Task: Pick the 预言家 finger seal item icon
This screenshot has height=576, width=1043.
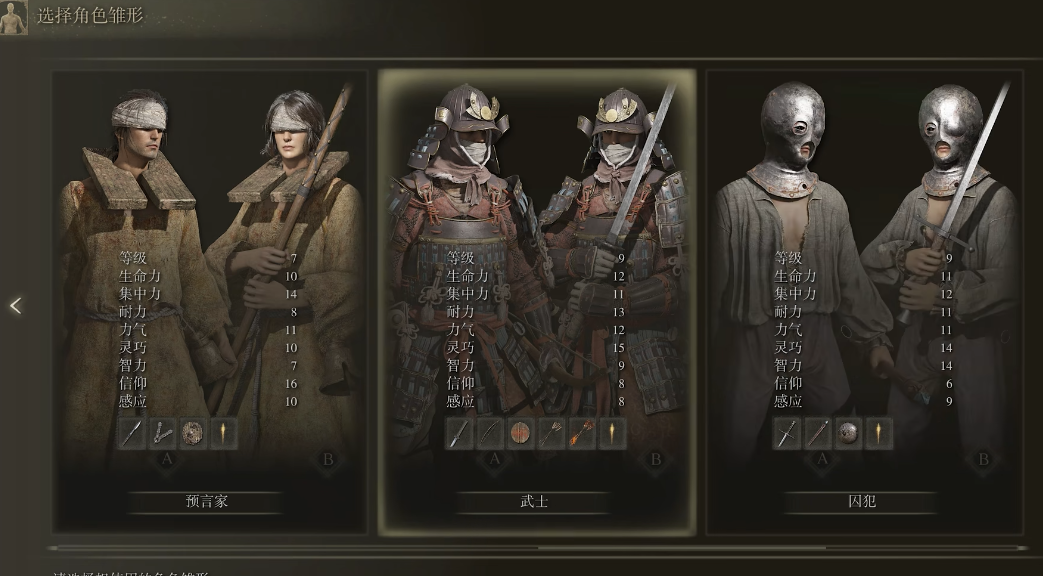Action: click(x=162, y=434)
